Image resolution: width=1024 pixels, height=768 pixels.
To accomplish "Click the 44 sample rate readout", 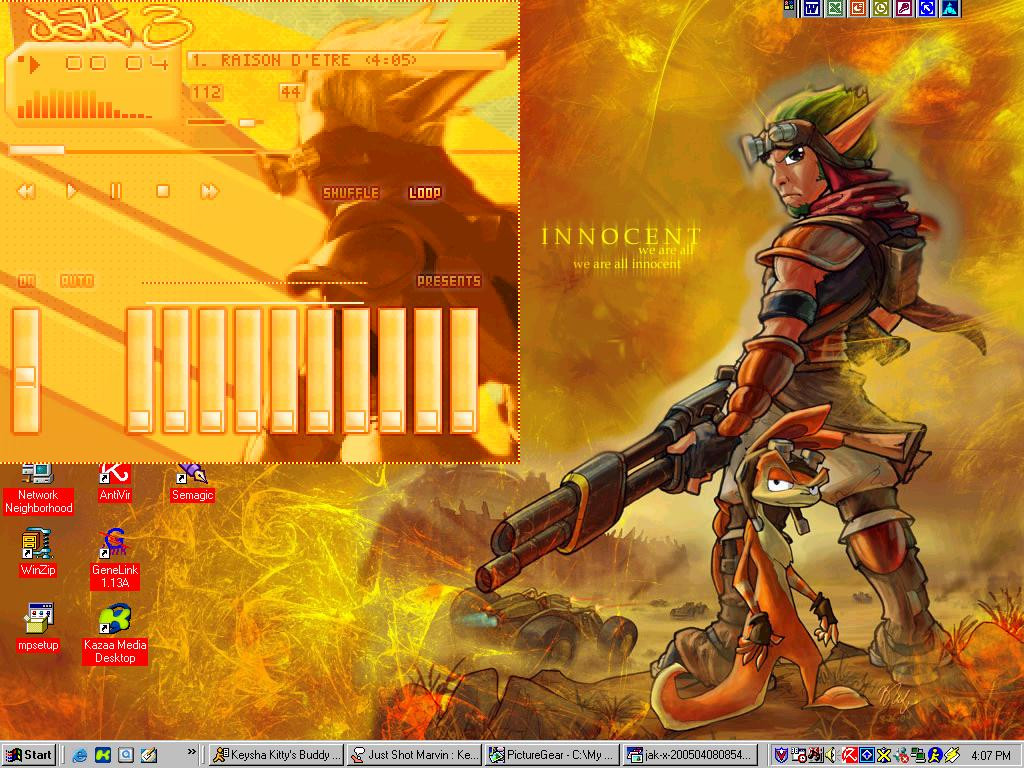I will [x=291, y=92].
